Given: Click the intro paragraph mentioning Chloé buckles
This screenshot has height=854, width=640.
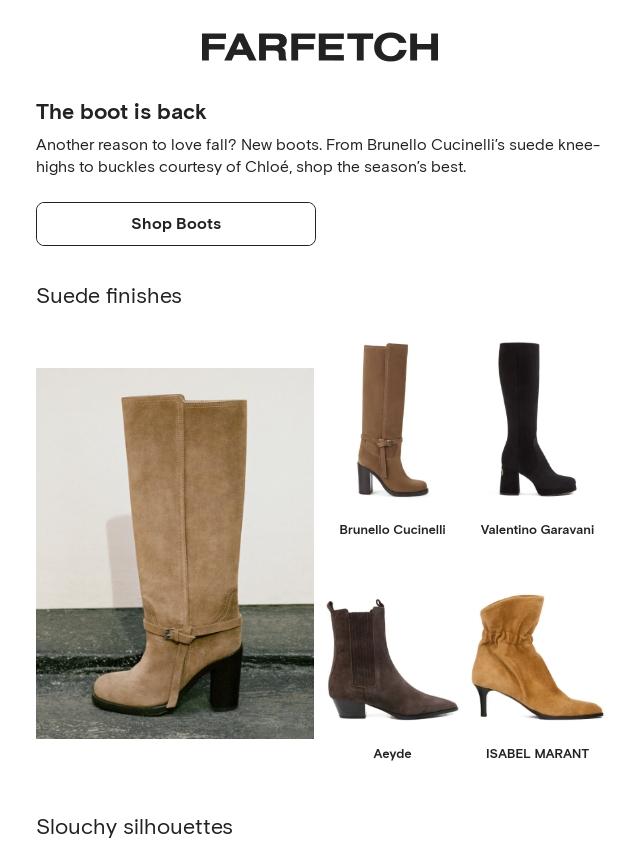Looking at the screenshot, I should (318, 156).
